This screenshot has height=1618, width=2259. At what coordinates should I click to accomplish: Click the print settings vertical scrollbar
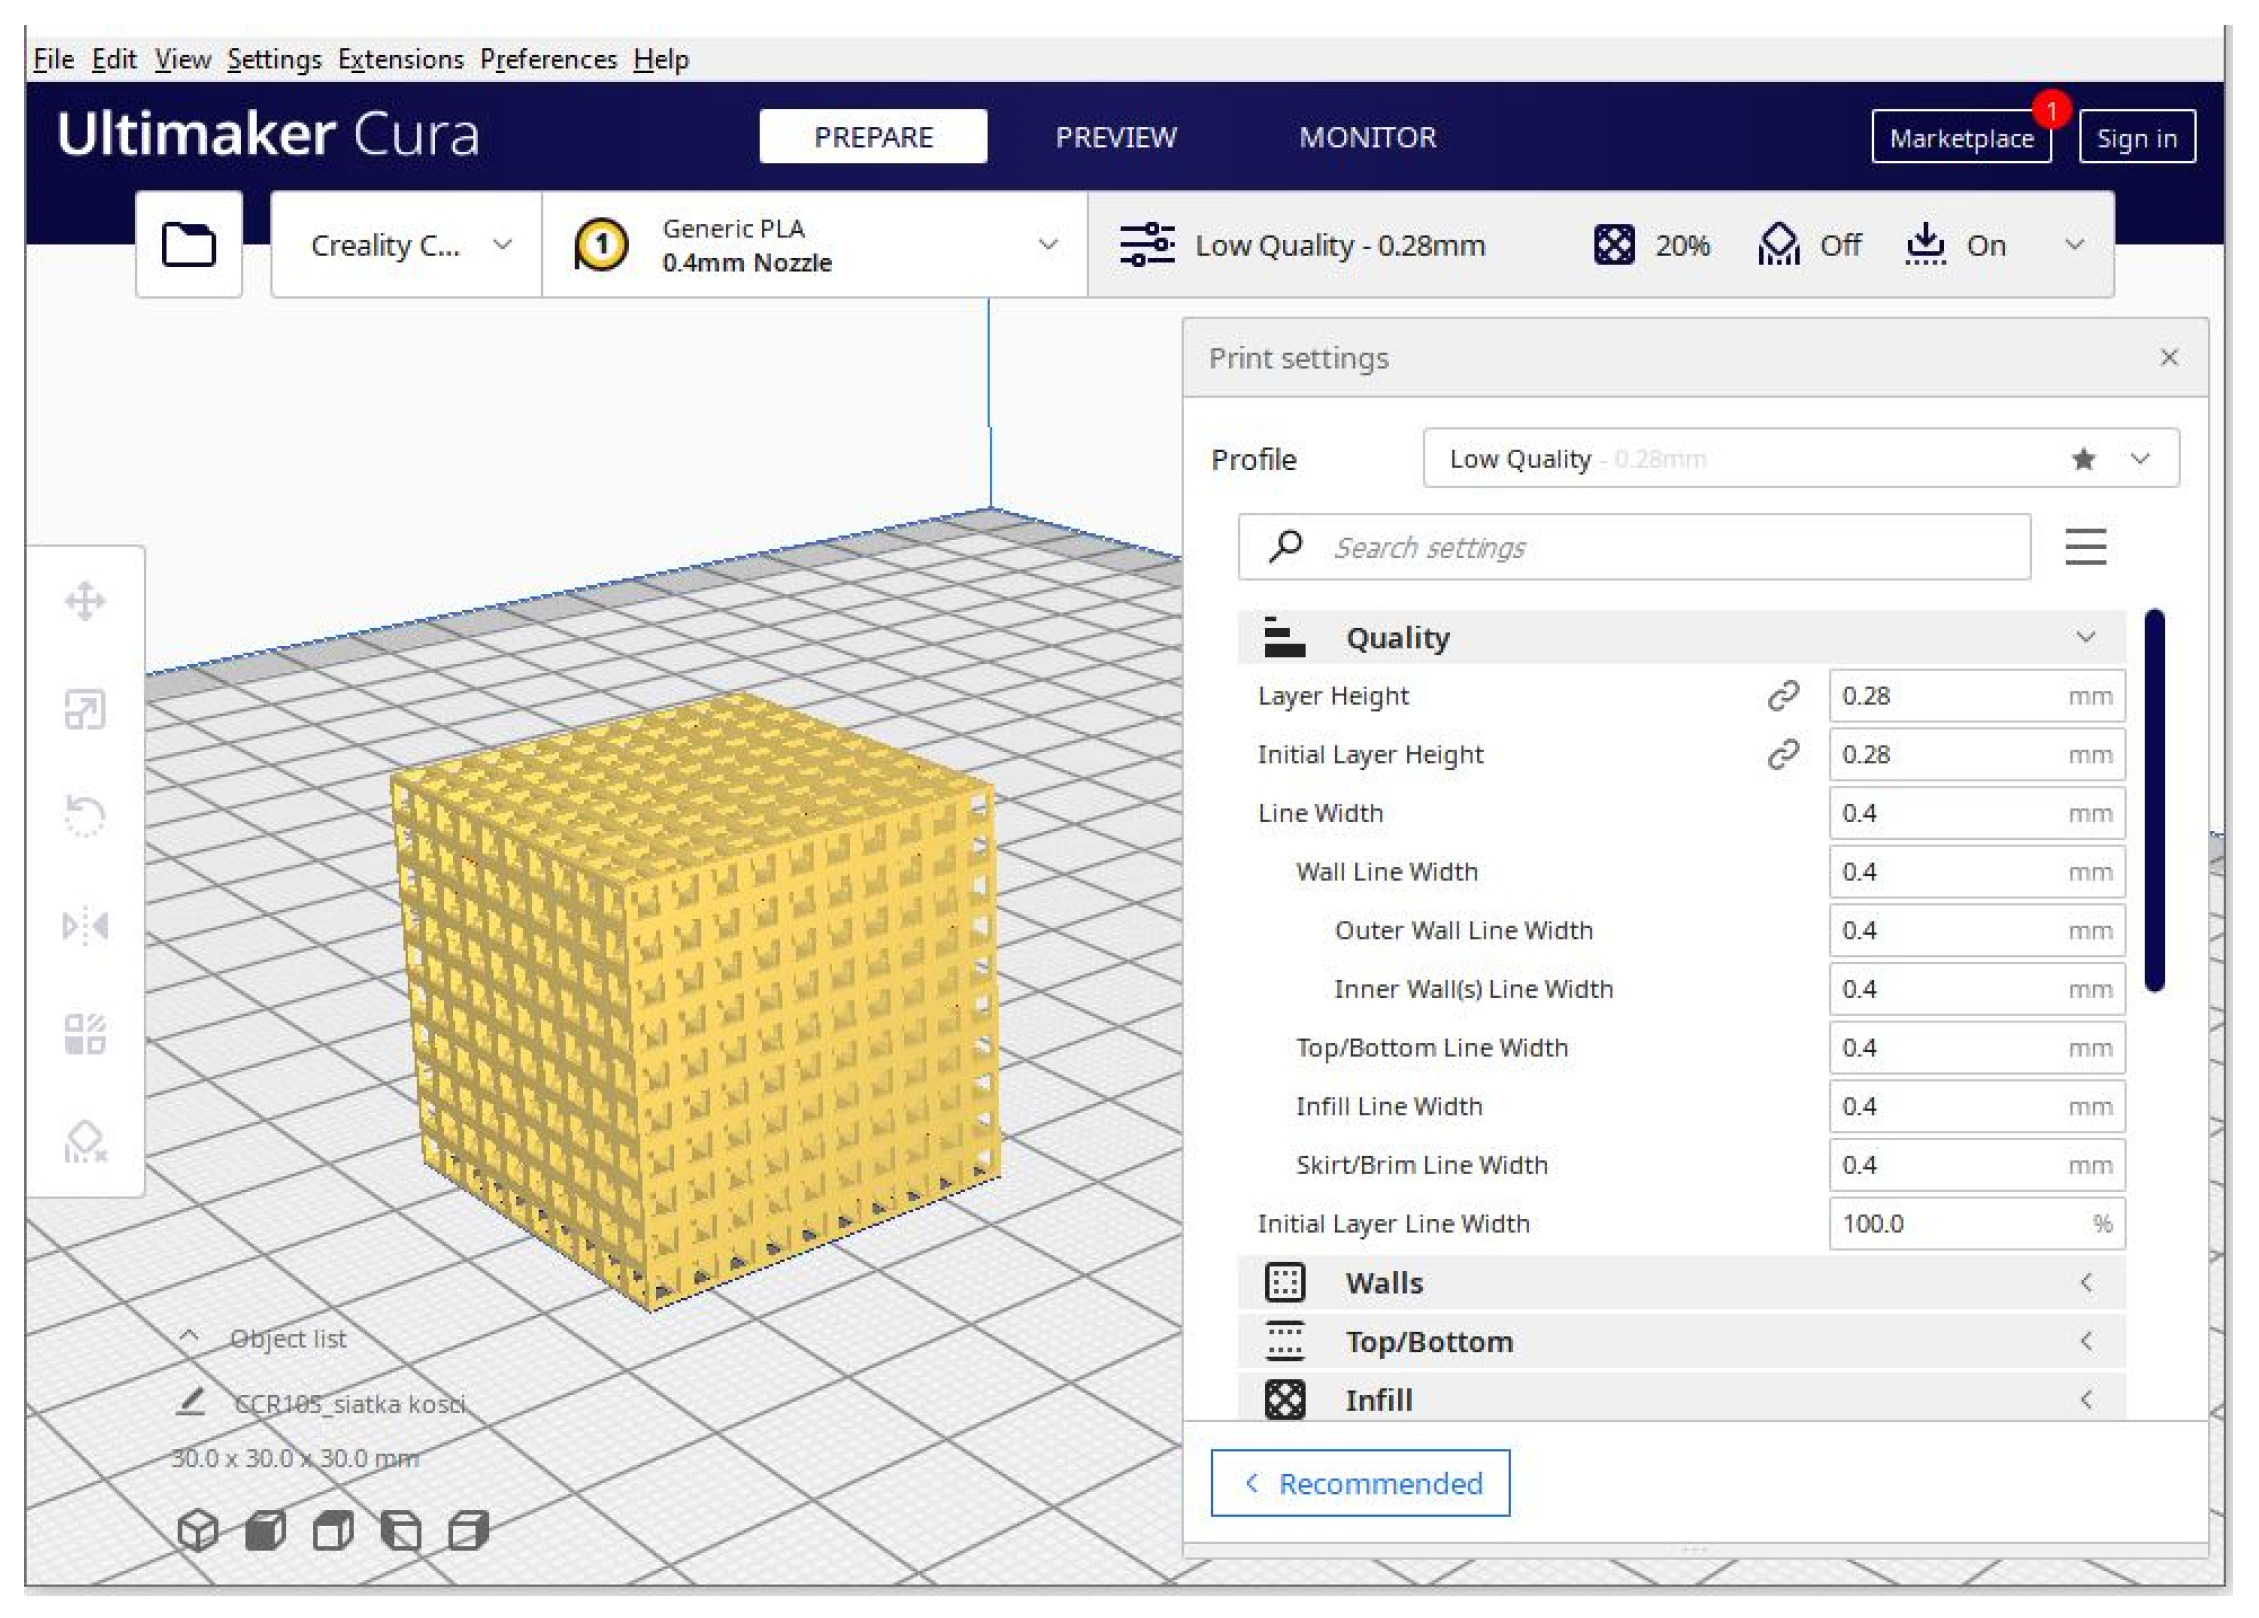tap(2154, 800)
